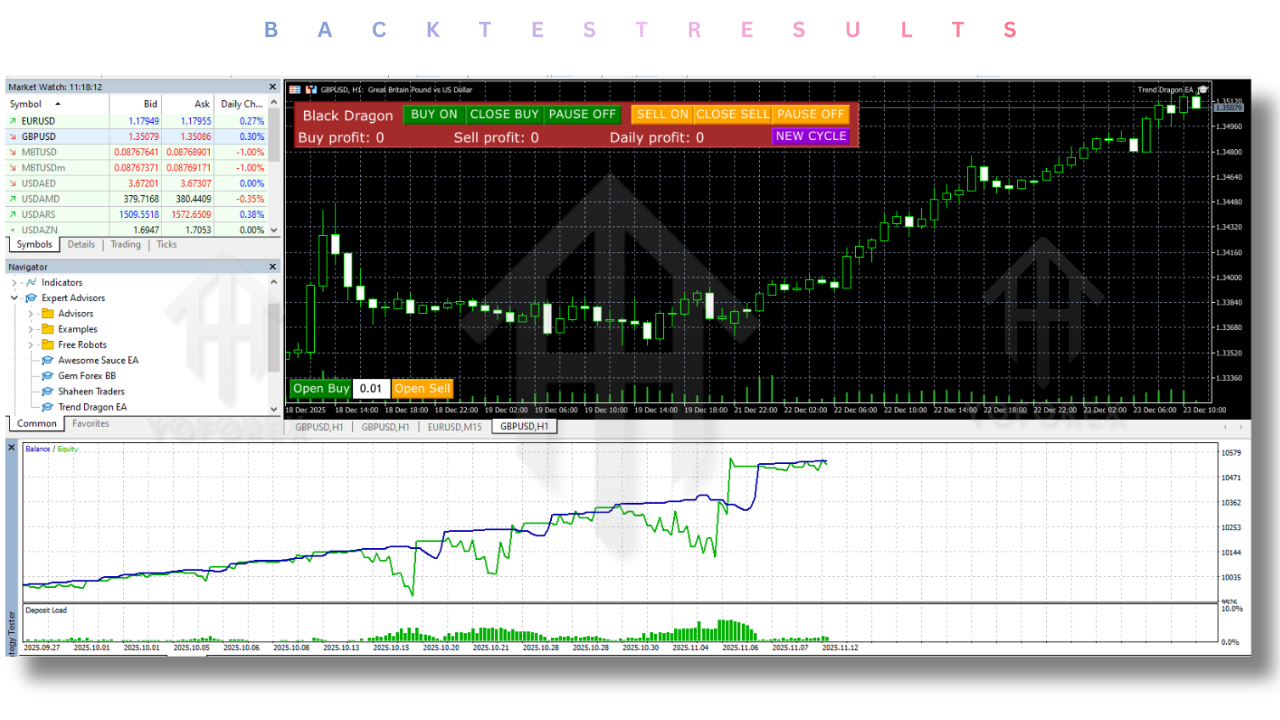Click EURUSD's green upward trend arrow

pos(13,120)
